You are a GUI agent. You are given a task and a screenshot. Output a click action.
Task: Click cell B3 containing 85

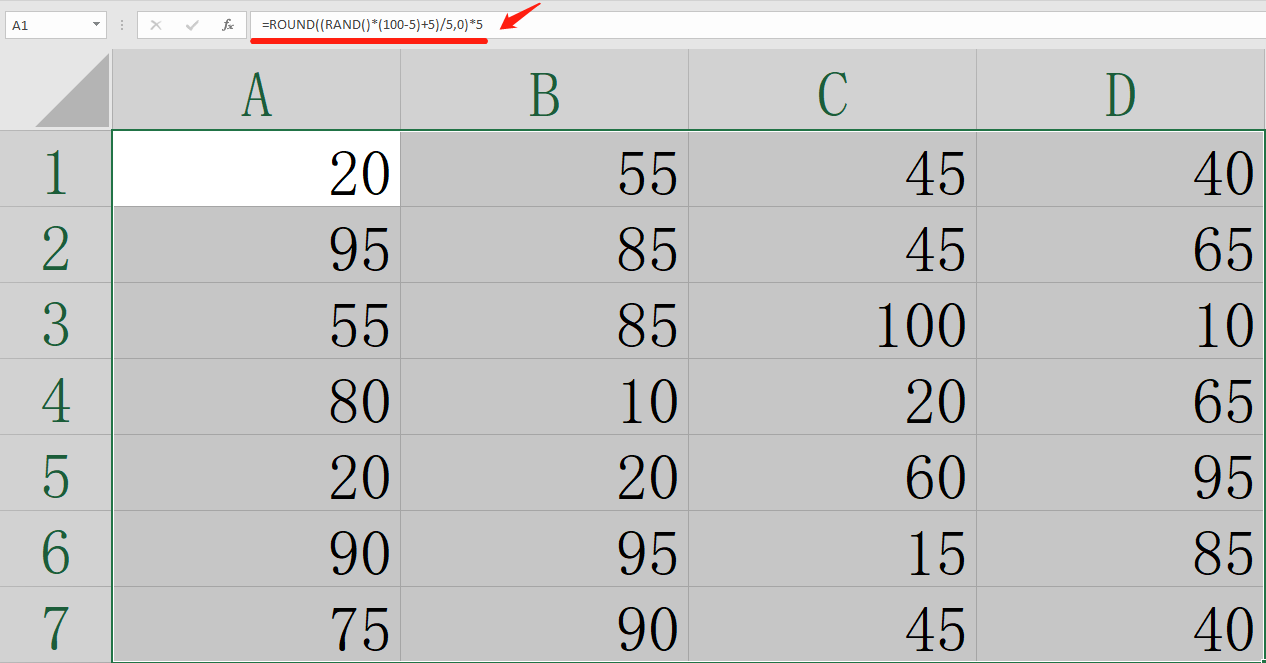coord(545,321)
